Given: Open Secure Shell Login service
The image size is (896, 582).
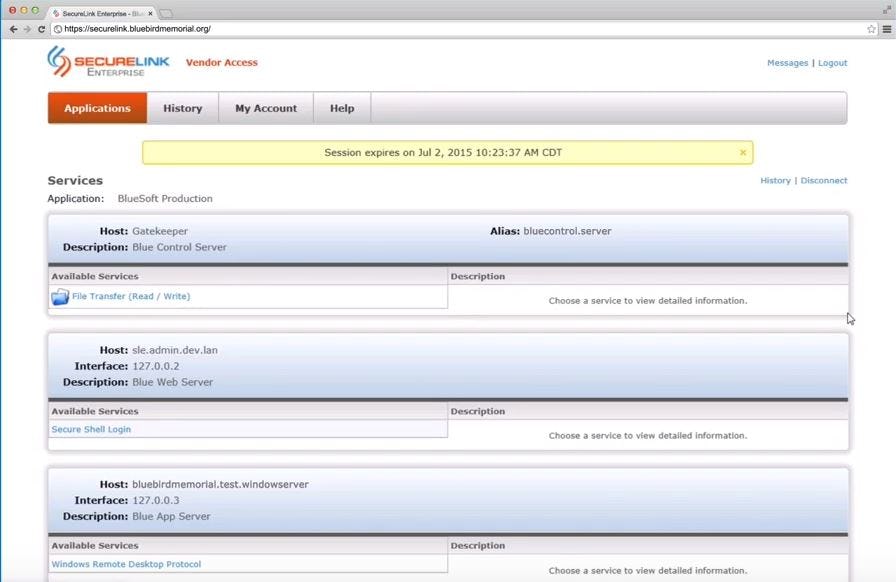Looking at the screenshot, I should pos(91,428).
